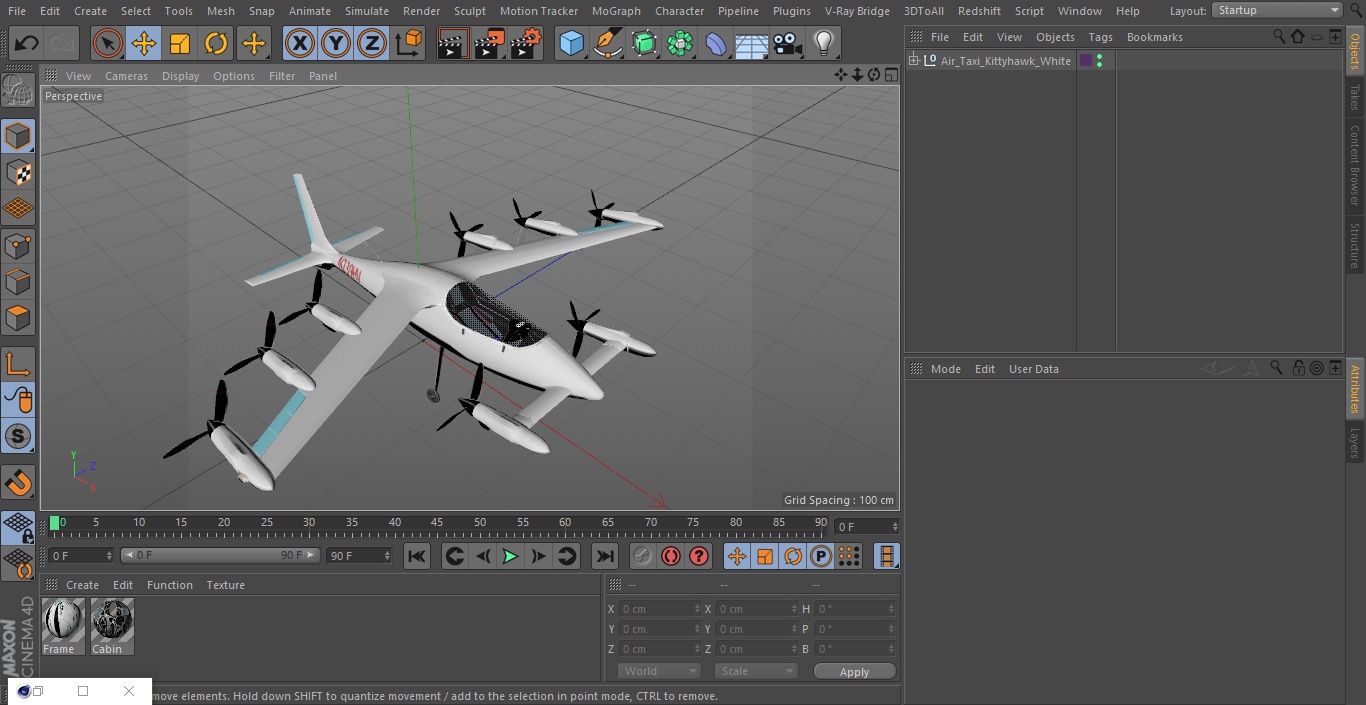
Task: Toggle visibility dots for Air_Taxi_Kittyhawk_White
Action: pyautogui.click(x=1099, y=61)
